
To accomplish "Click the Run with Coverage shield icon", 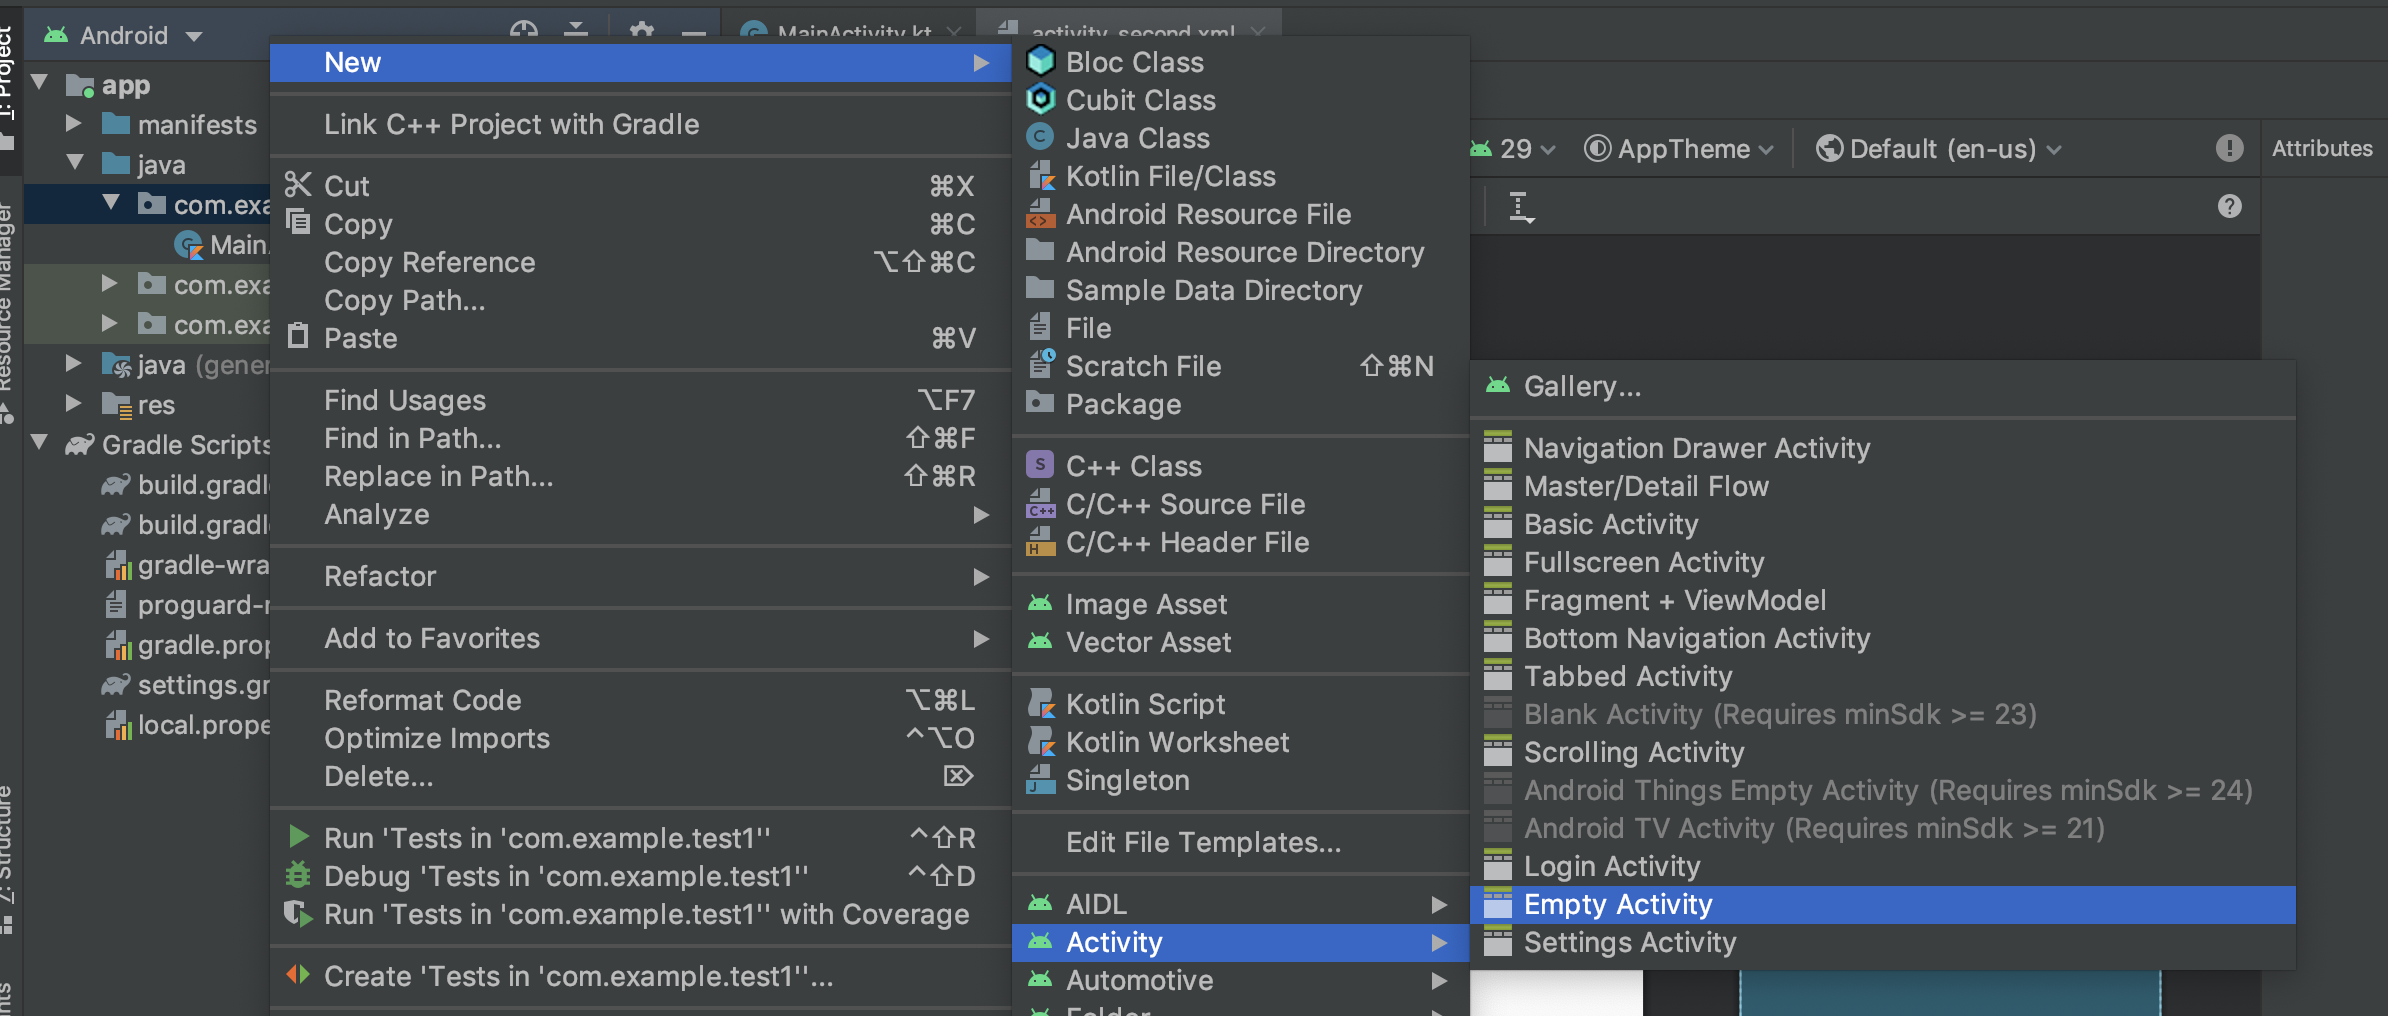I will click(x=298, y=913).
